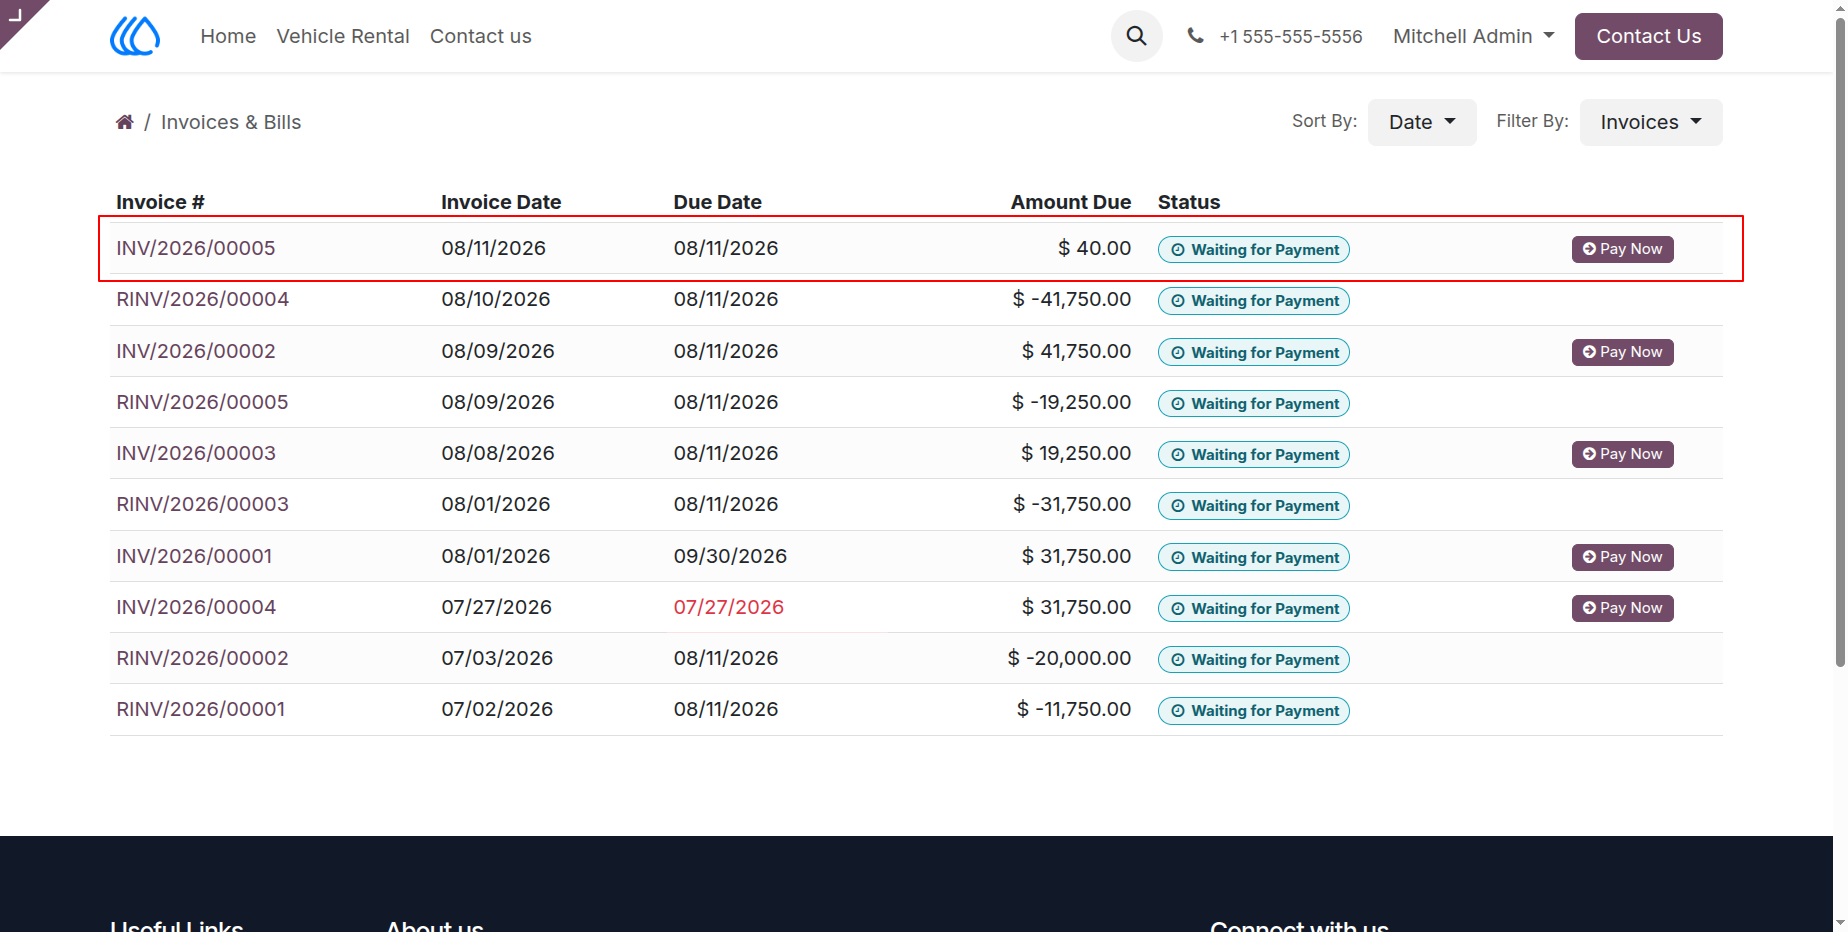Pay Now for invoice INV/2026/00004
Screen dimensions: 1848x932
1622,608
